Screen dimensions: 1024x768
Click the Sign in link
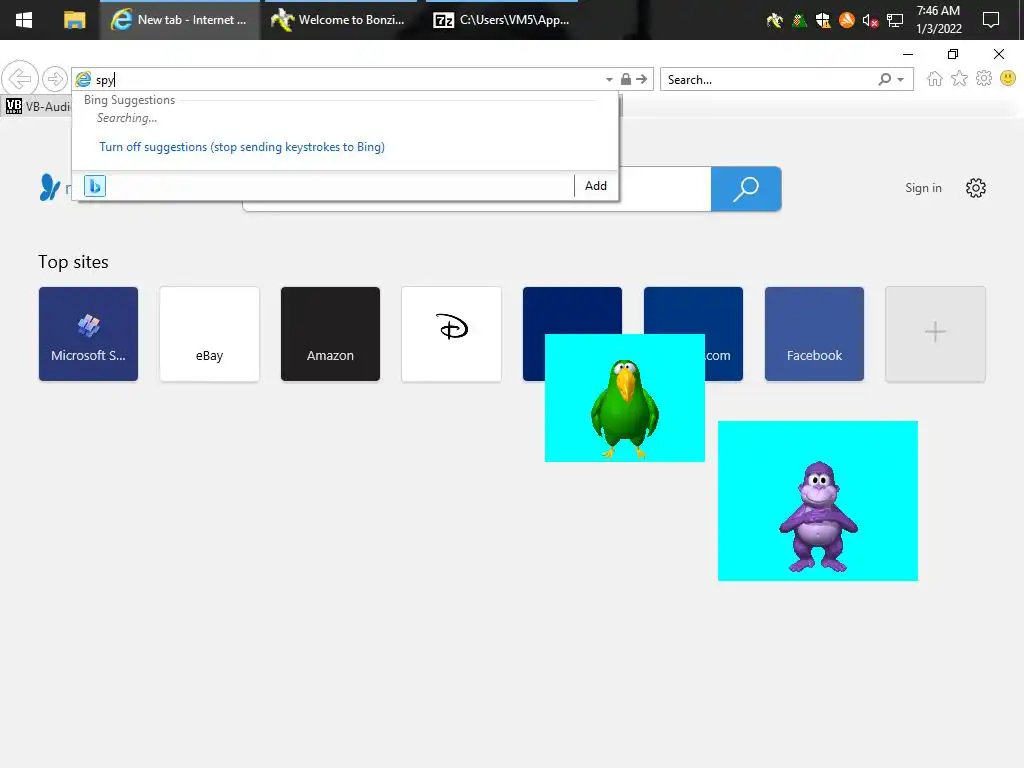[923, 188]
